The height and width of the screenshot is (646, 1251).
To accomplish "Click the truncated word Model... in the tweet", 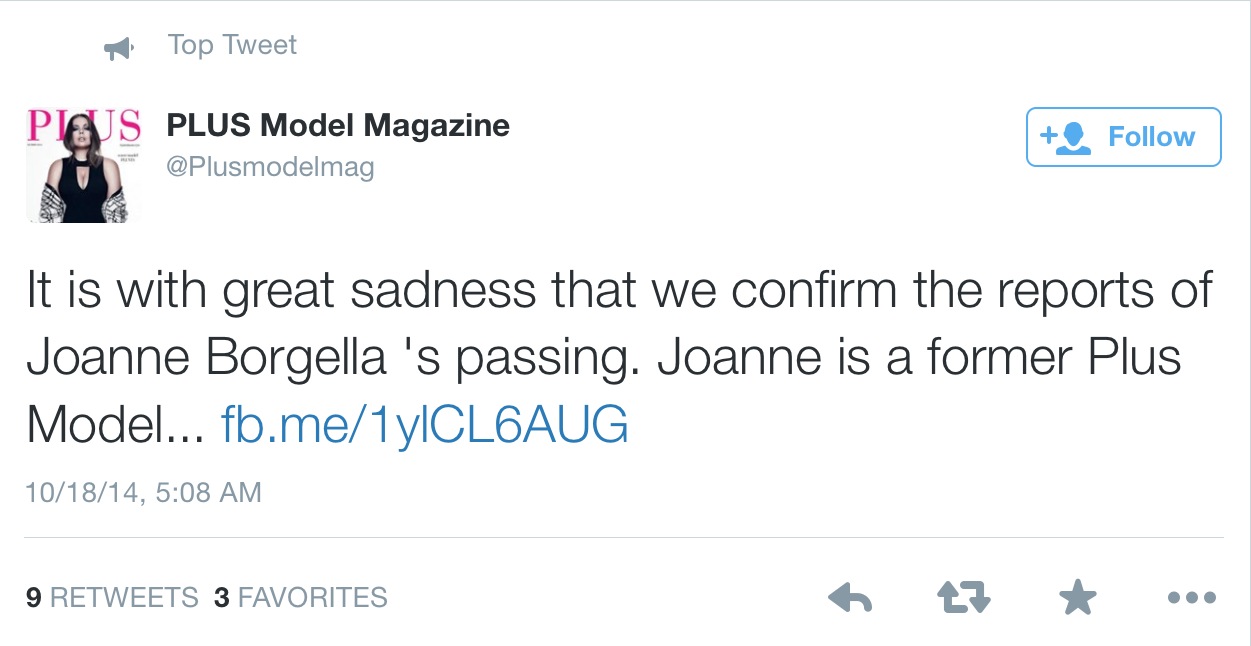I will [x=115, y=426].
